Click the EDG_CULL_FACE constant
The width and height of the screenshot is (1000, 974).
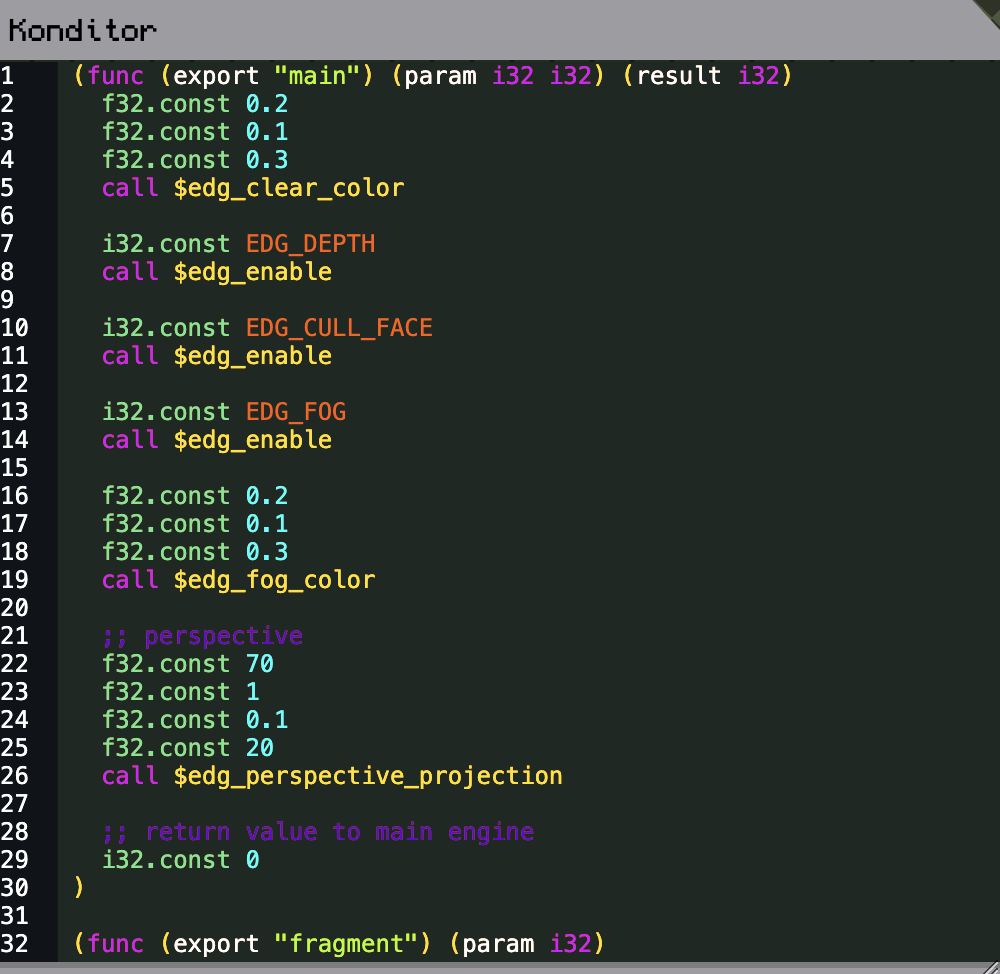coord(339,328)
